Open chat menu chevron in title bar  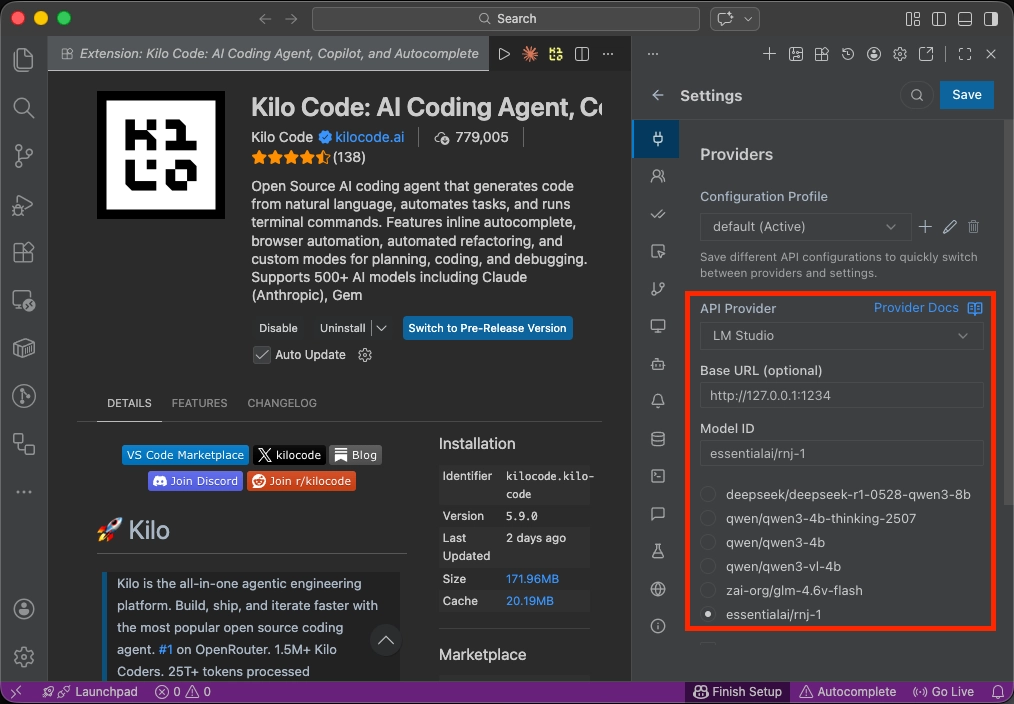749,19
